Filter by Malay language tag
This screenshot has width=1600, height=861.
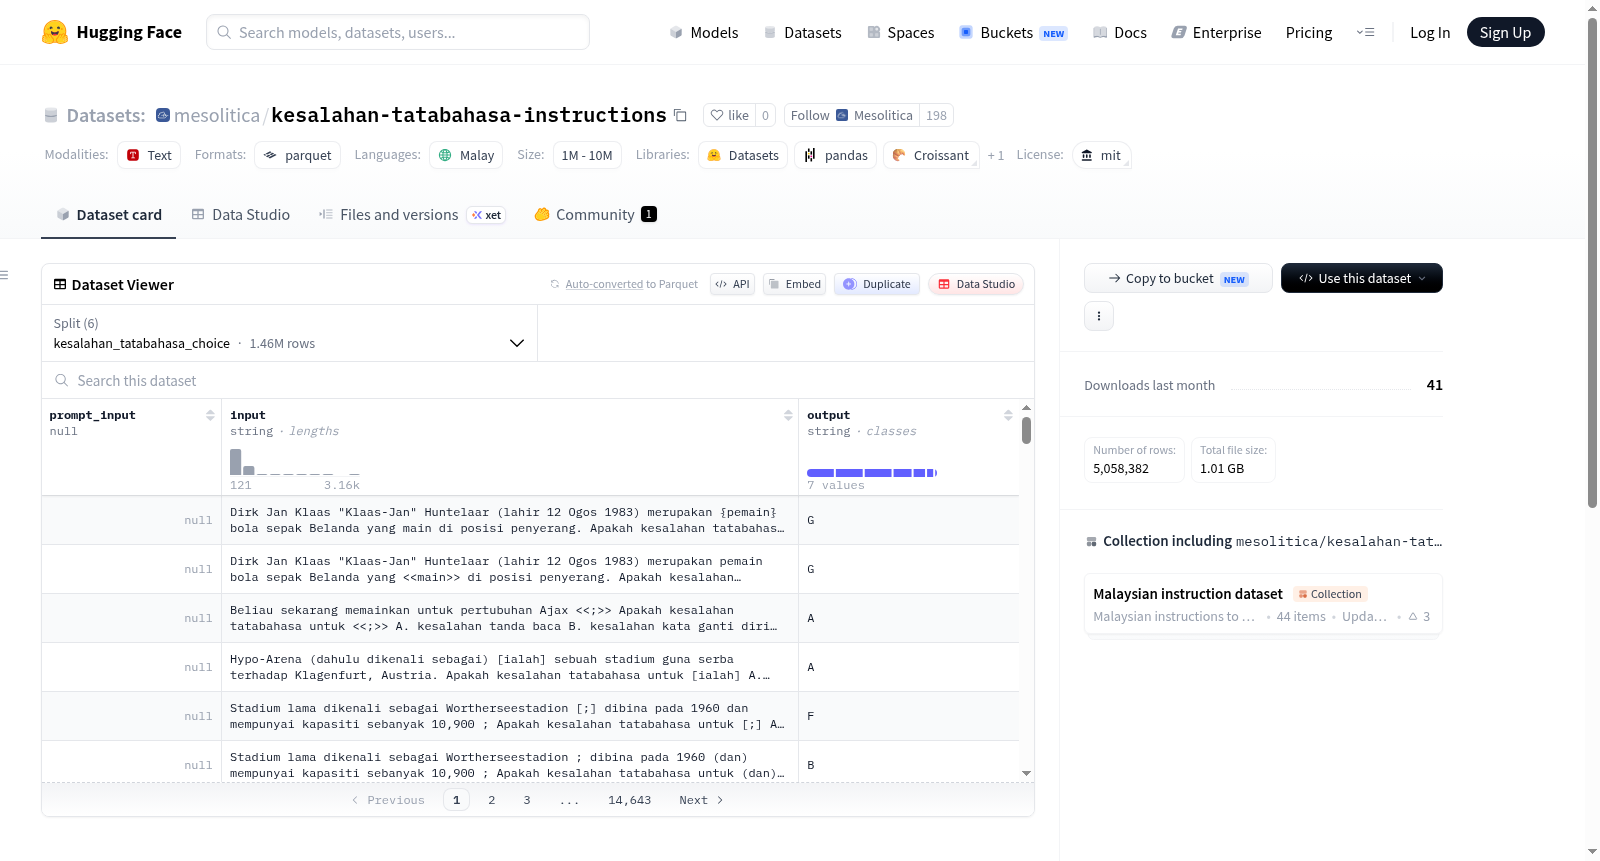[467, 155]
